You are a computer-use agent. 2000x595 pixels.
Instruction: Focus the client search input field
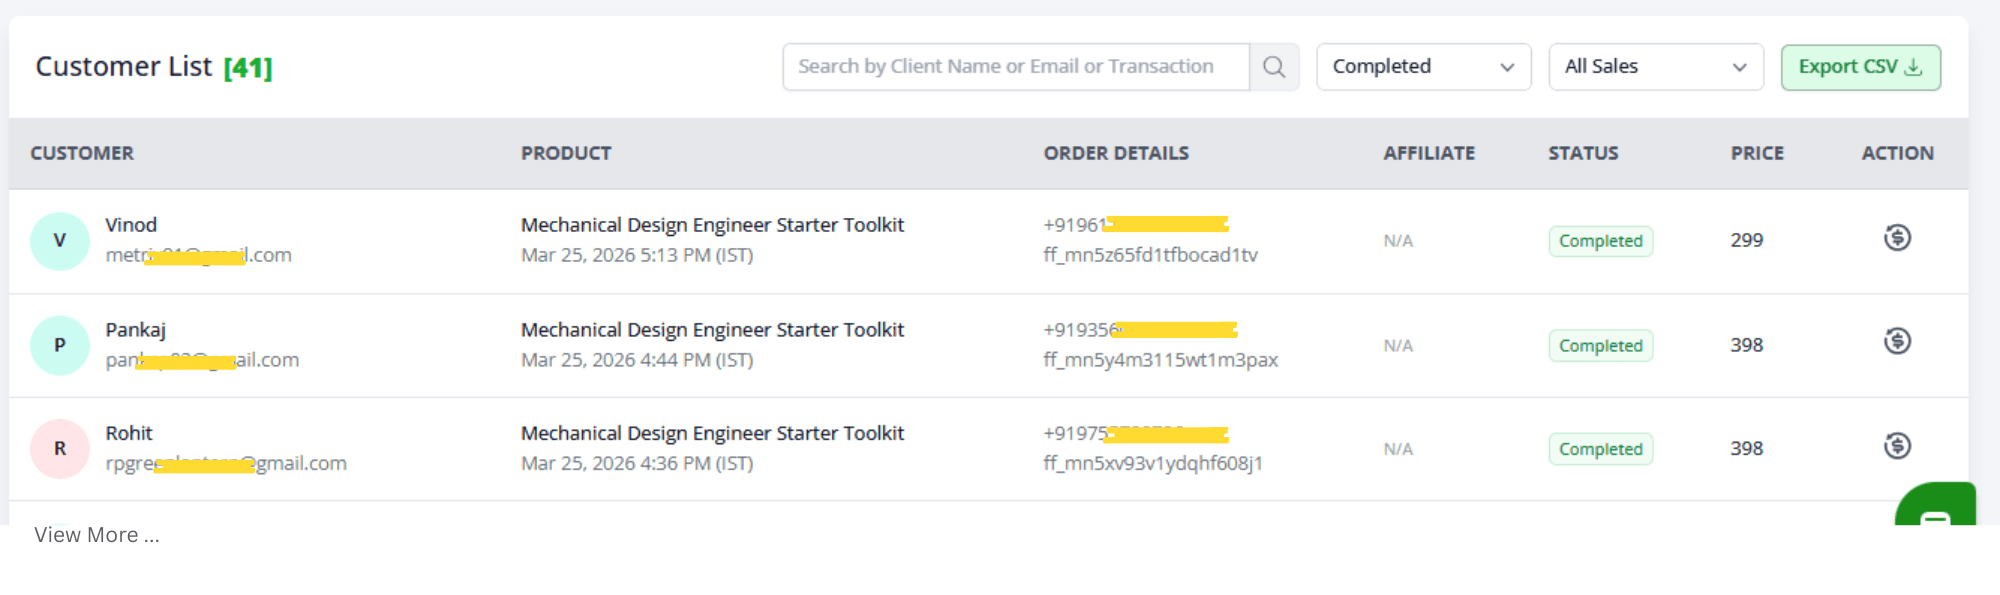[1015, 67]
